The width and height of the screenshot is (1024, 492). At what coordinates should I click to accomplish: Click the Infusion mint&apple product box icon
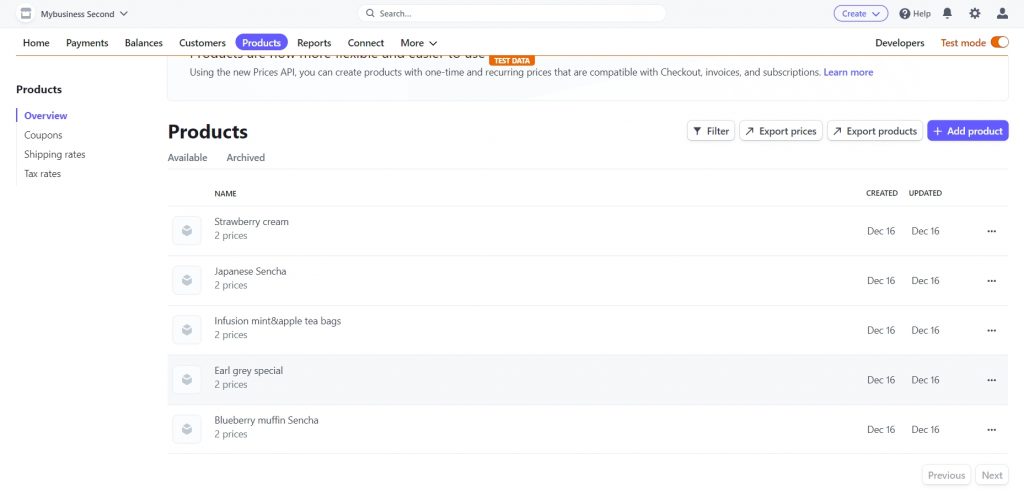point(187,330)
